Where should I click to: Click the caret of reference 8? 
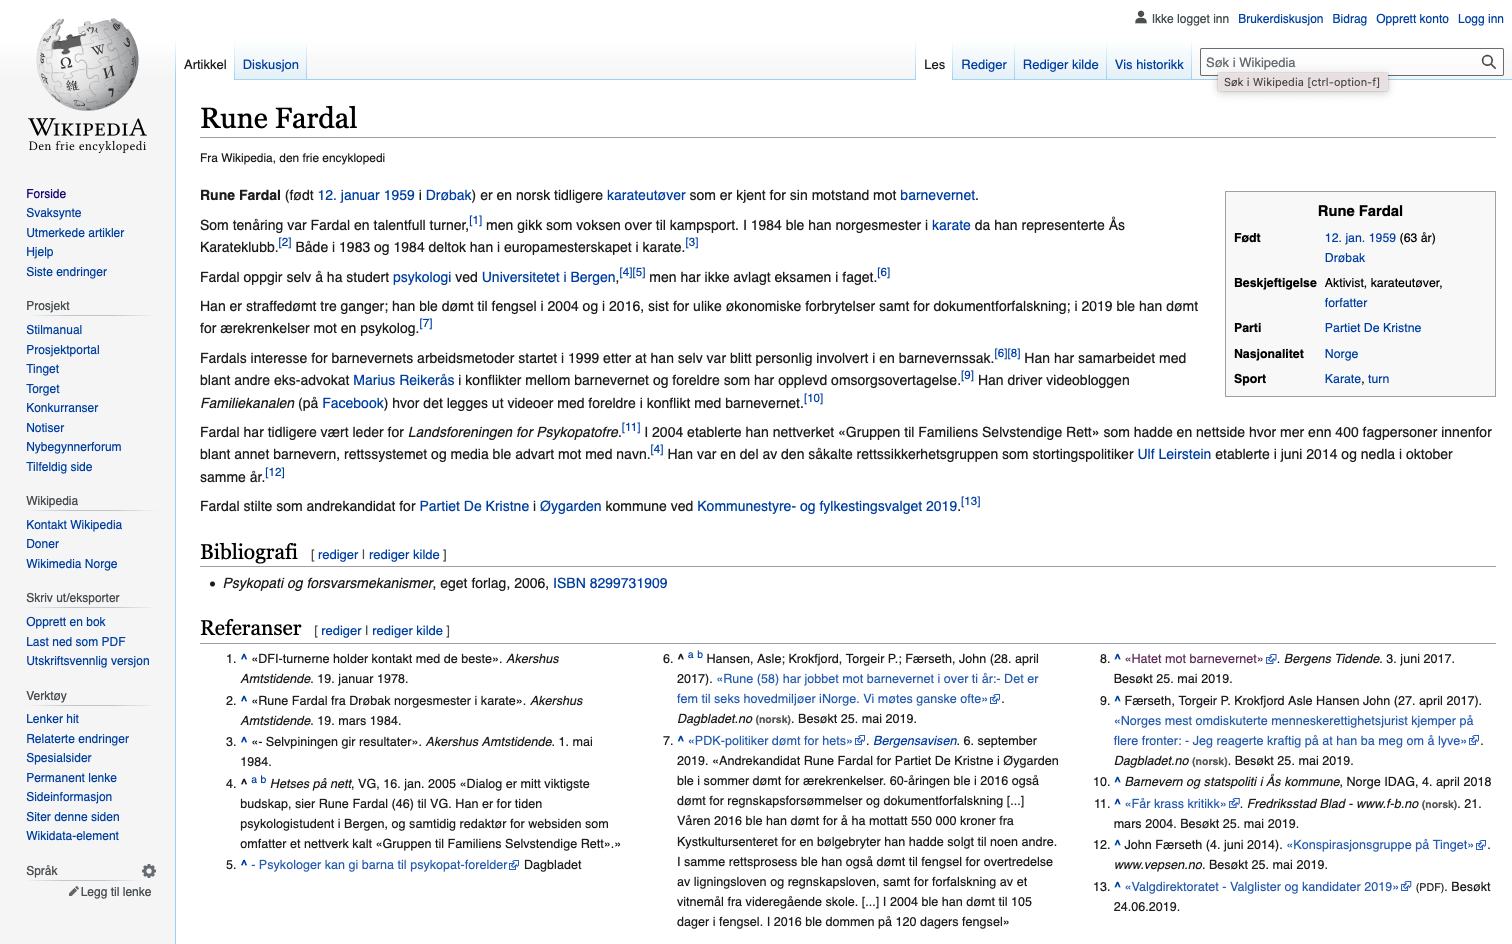tap(1118, 658)
